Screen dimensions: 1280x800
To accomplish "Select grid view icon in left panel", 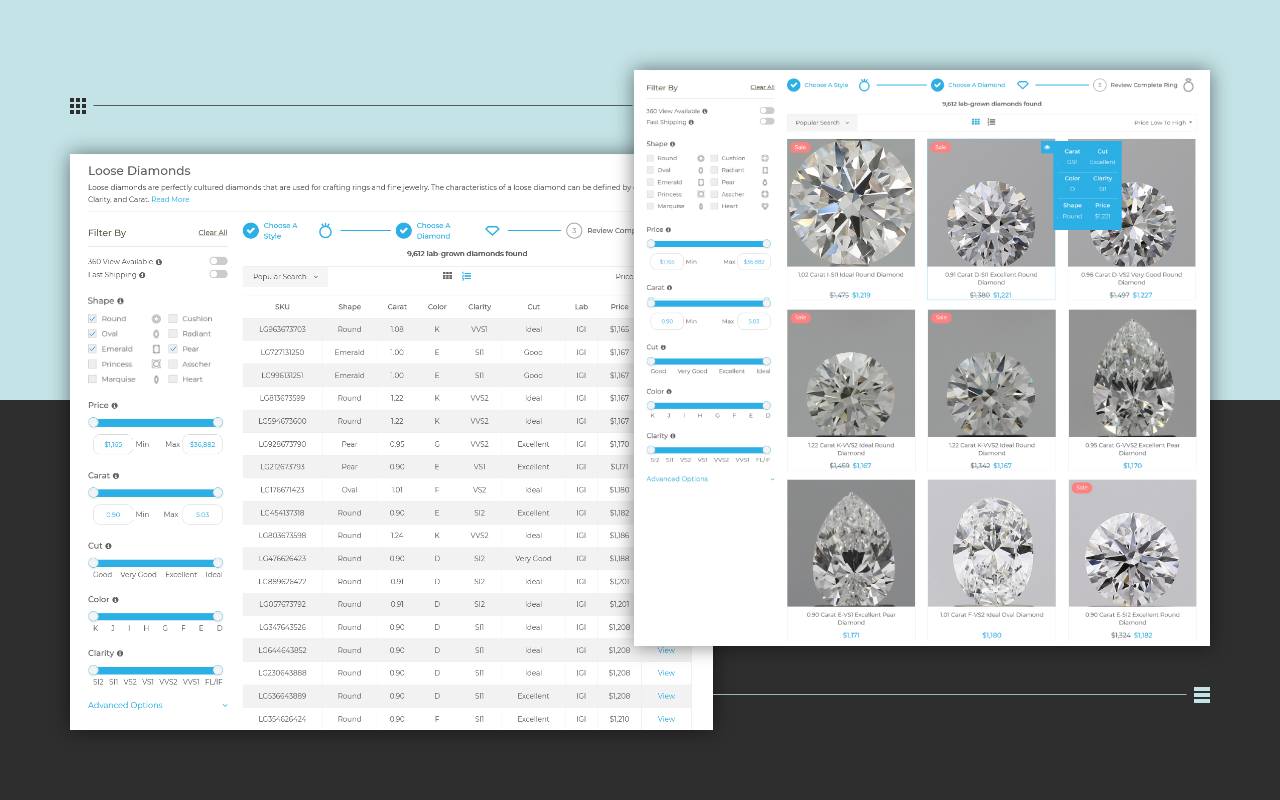I will (448, 276).
